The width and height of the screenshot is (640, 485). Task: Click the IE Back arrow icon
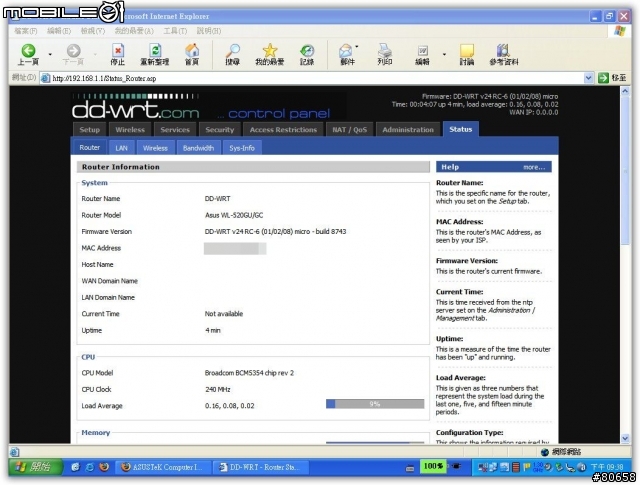pyautogui.click(x=28, y=51)
